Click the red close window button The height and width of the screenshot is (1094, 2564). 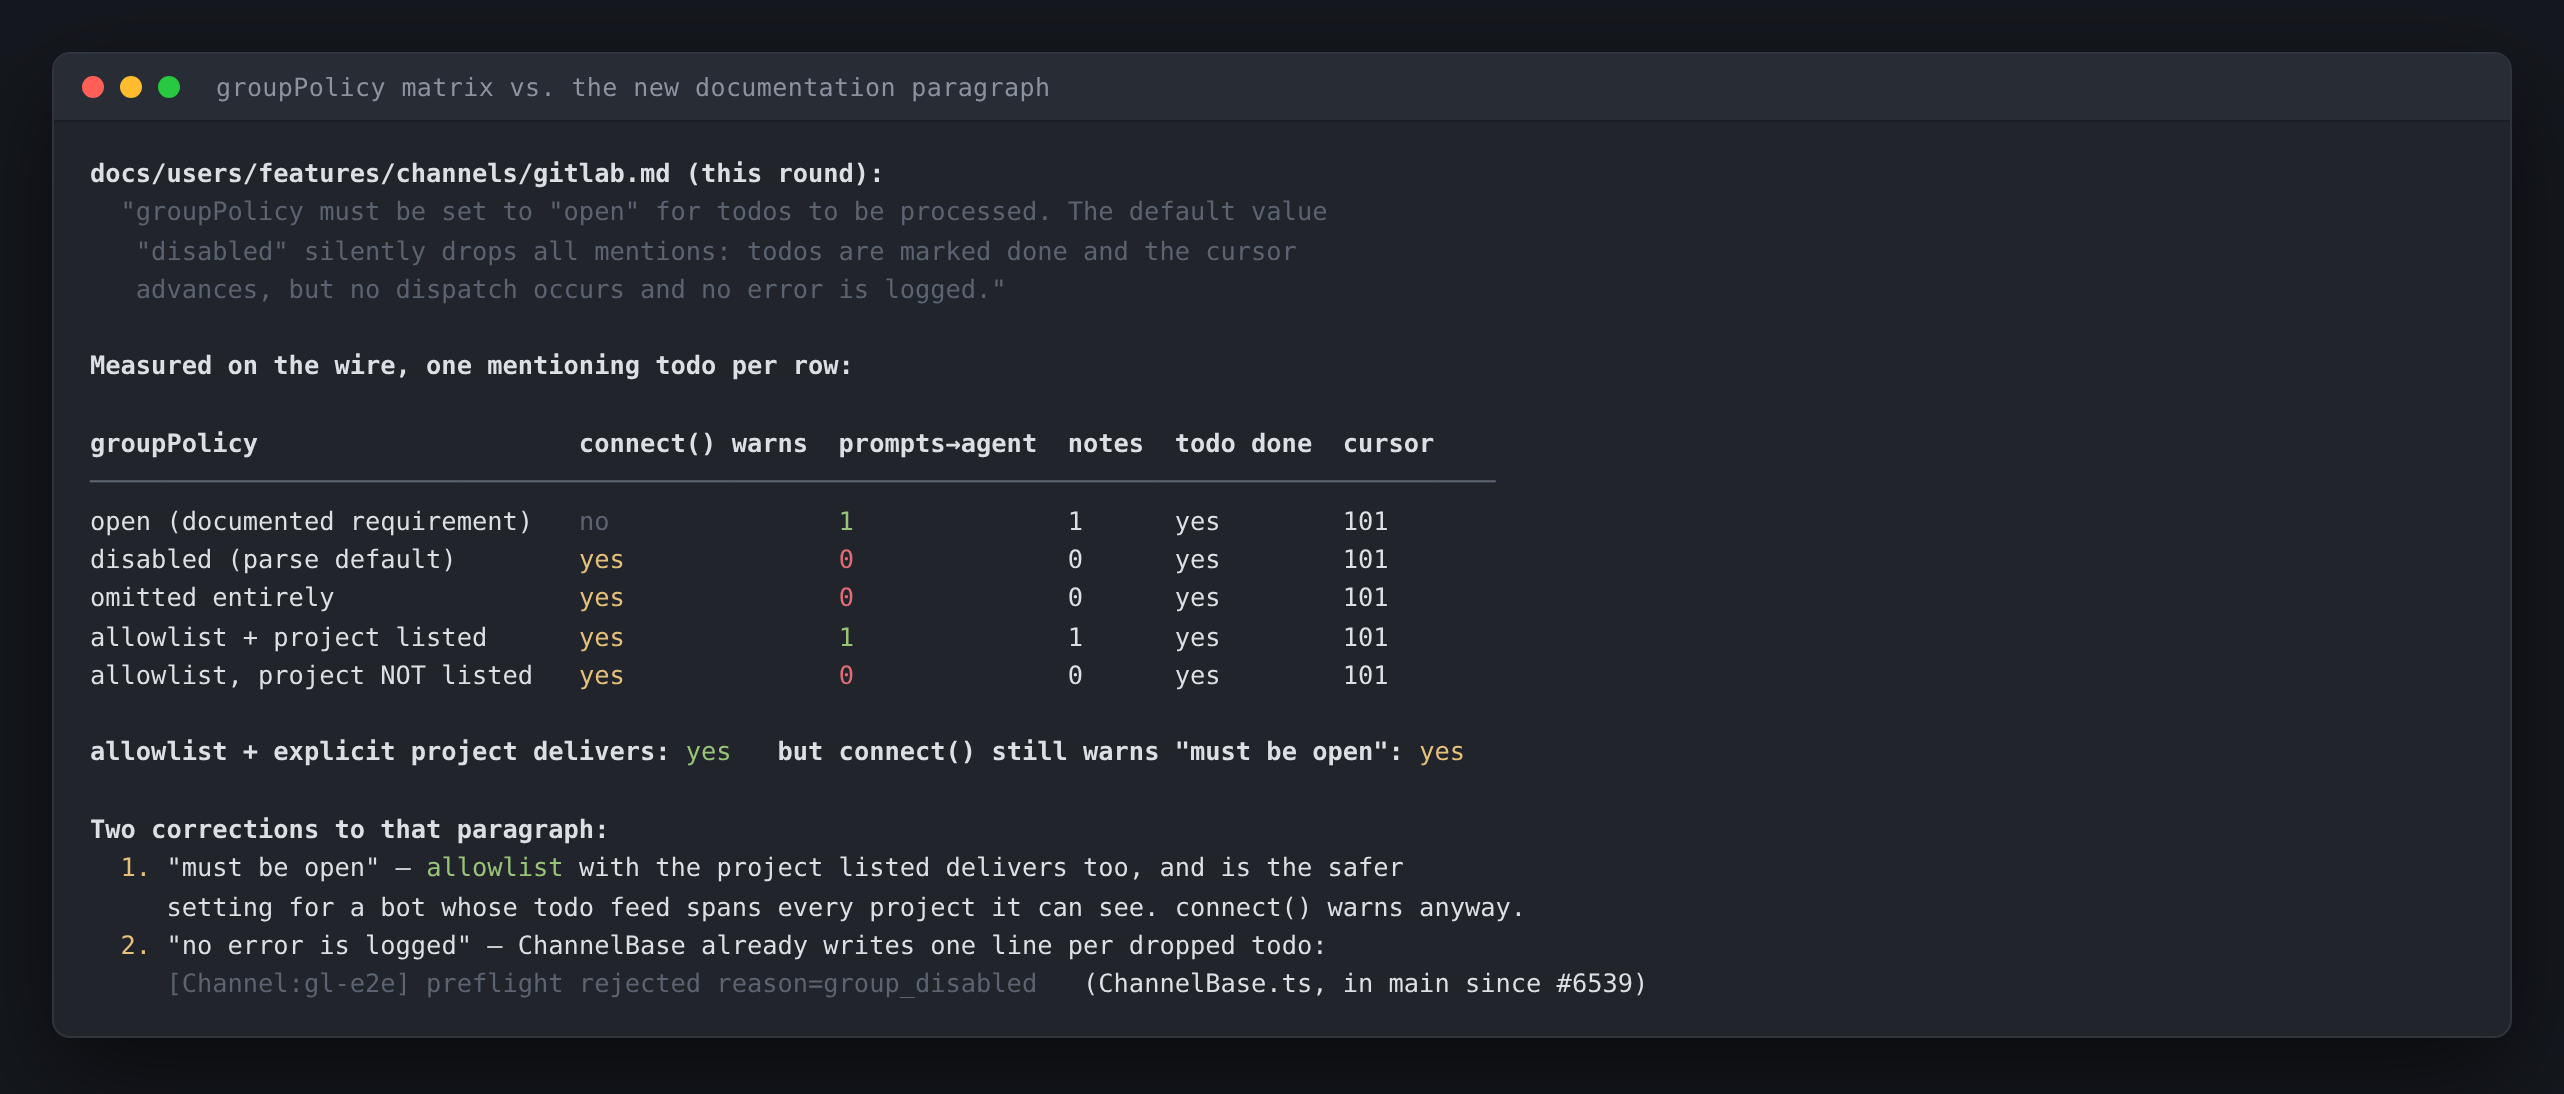93,87
